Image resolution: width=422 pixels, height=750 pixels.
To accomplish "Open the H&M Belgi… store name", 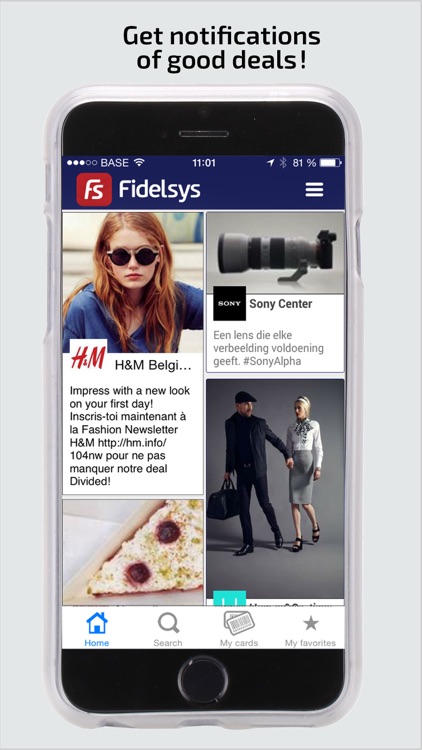I will (153, 366).
